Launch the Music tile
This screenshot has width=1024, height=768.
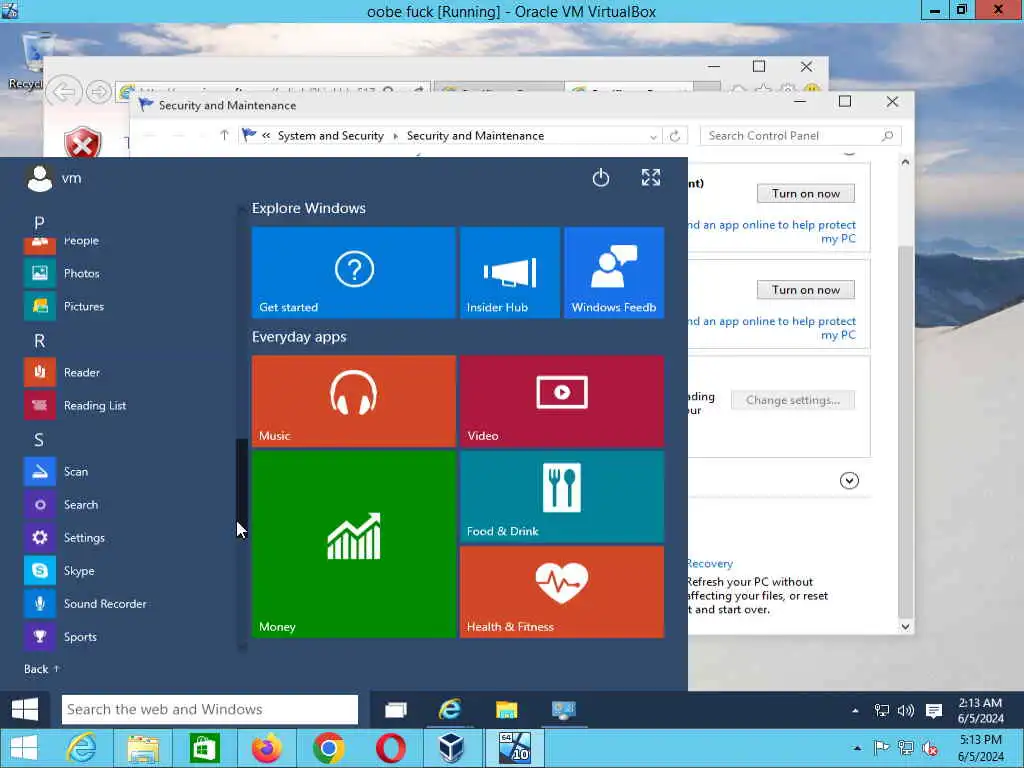click(353, 401)
